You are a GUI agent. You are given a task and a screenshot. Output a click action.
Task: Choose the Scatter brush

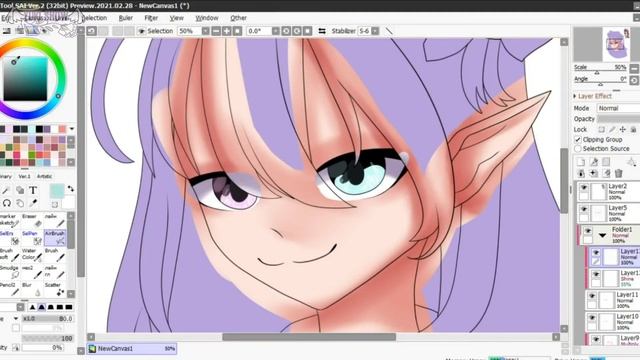(x=55, y=289)
